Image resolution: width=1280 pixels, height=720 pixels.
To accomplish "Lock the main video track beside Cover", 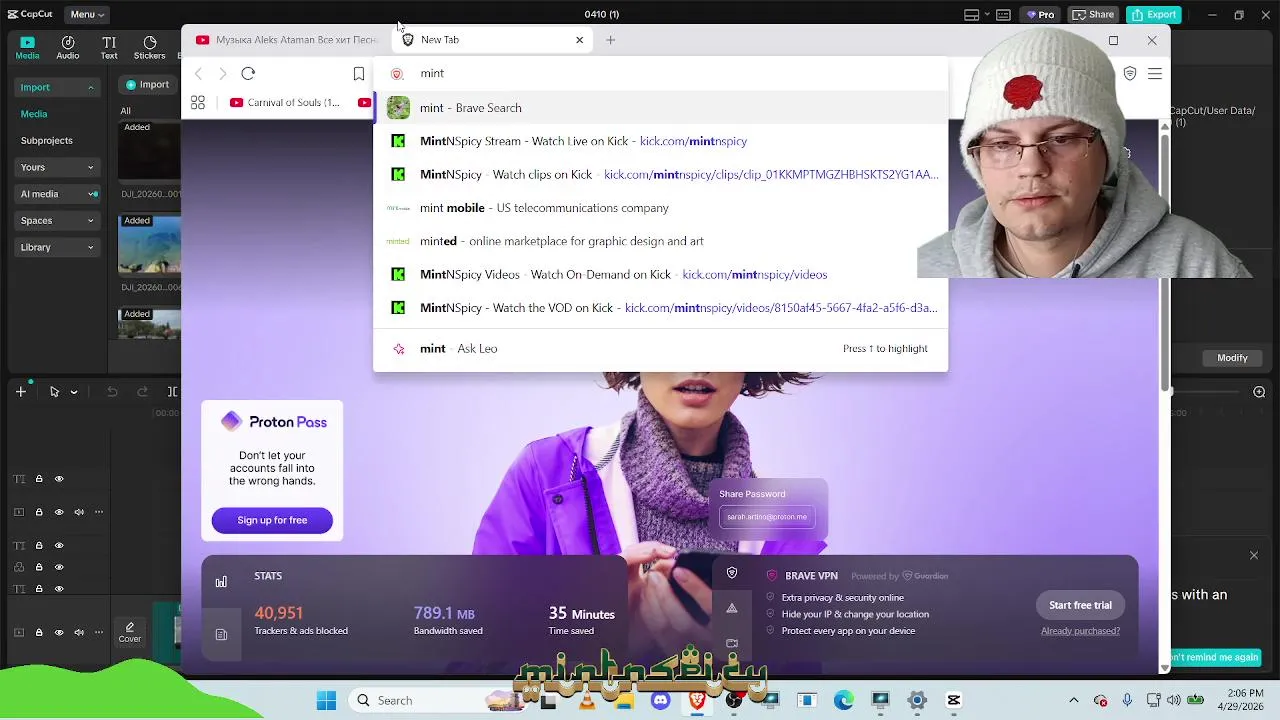I will coord(39,632).
